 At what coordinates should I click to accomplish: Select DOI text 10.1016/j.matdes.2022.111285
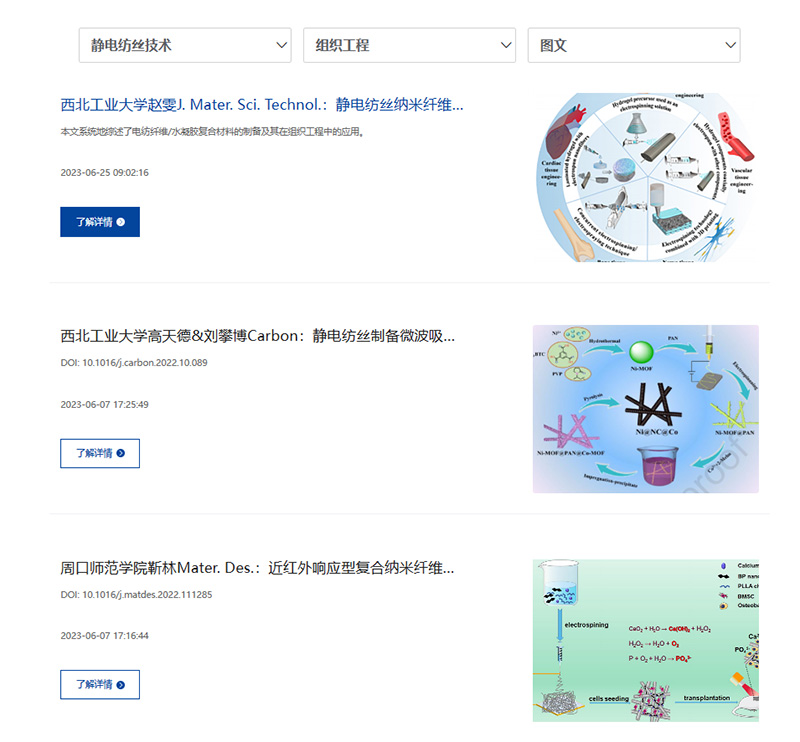click(x=147, y=595)
